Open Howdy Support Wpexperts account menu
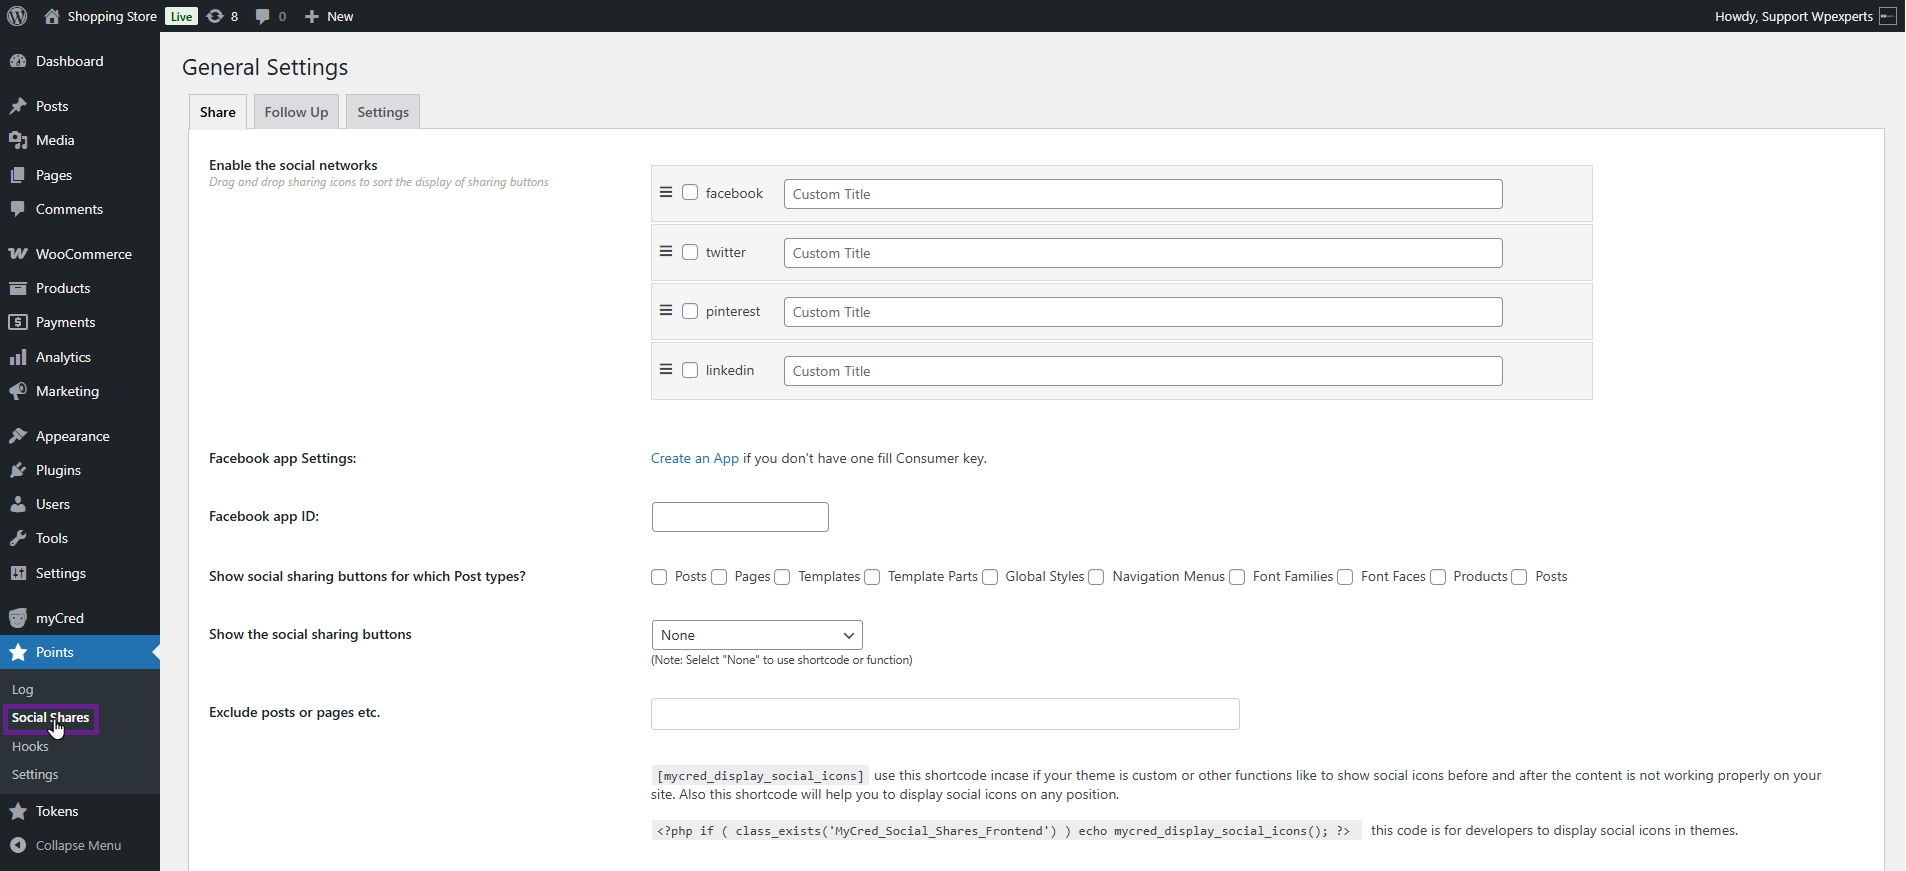Screen dimensions: 1906x871 [1794, 16]
